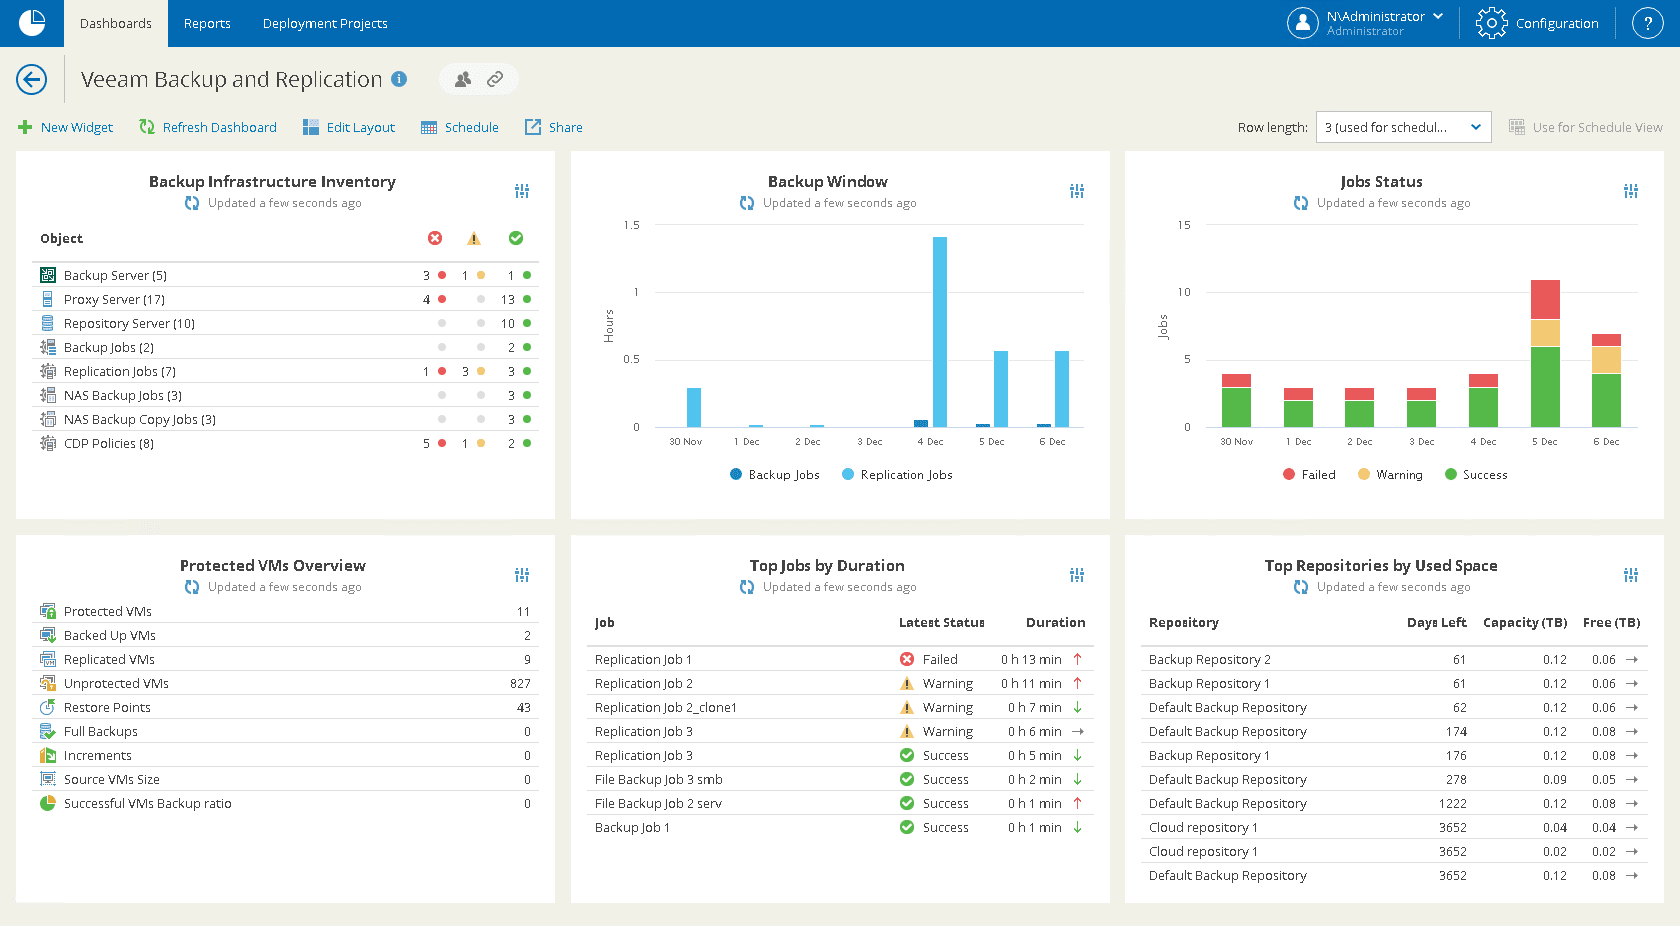This screenshot has width=1680, height=926.
Task: Click the dashboard users sharing icon
Action: (463, 79)
